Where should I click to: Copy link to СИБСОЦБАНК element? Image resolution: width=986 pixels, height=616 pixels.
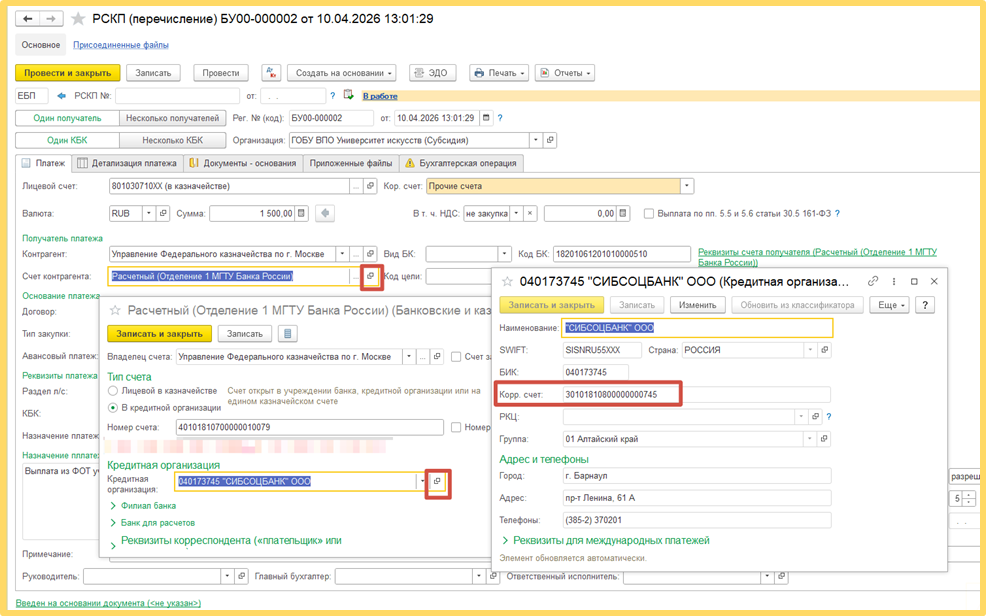[873, 282]
